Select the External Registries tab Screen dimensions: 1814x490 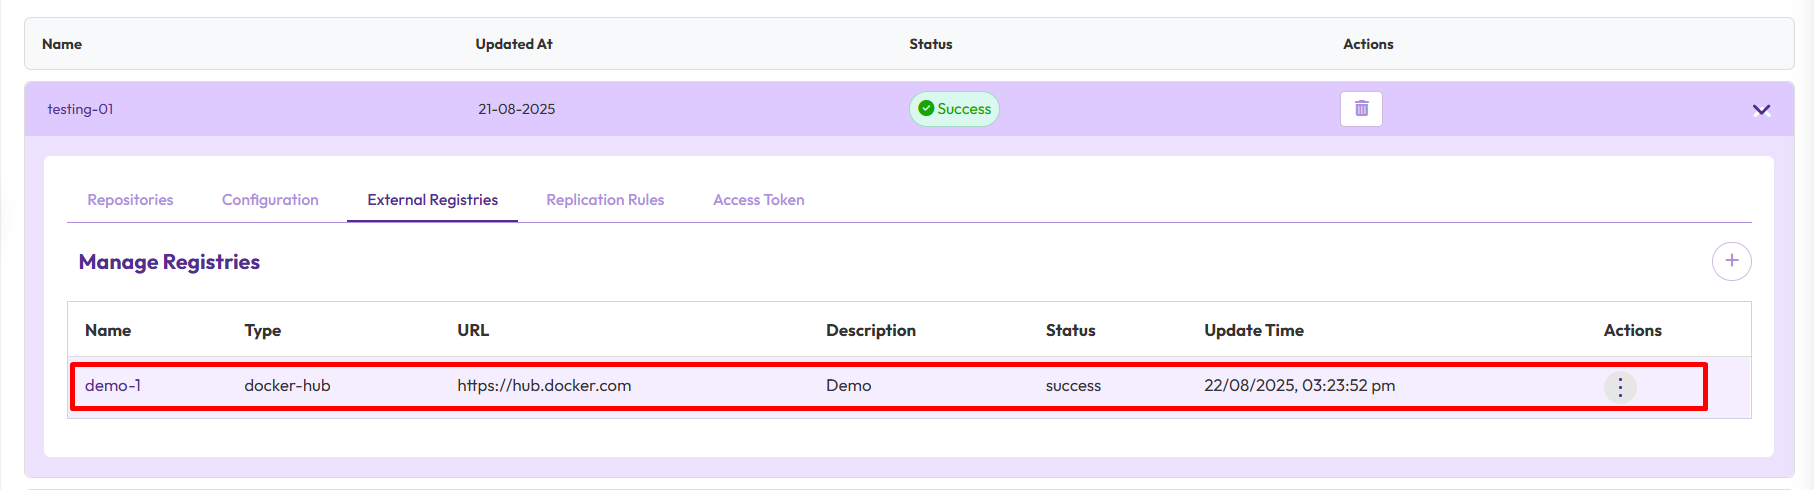pyautogui.click(x=432, y=200)
